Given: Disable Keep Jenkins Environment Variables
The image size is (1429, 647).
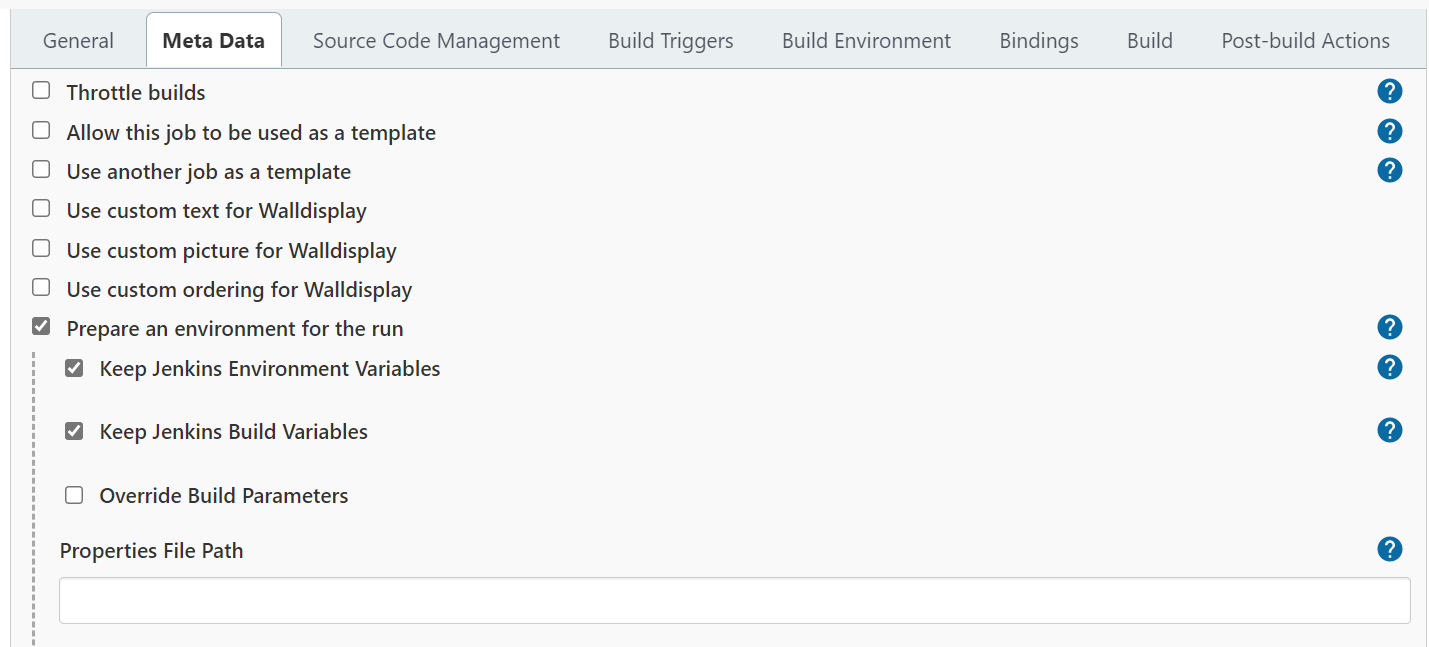Looking at the screenshot, I should click(x=74, y=368).
